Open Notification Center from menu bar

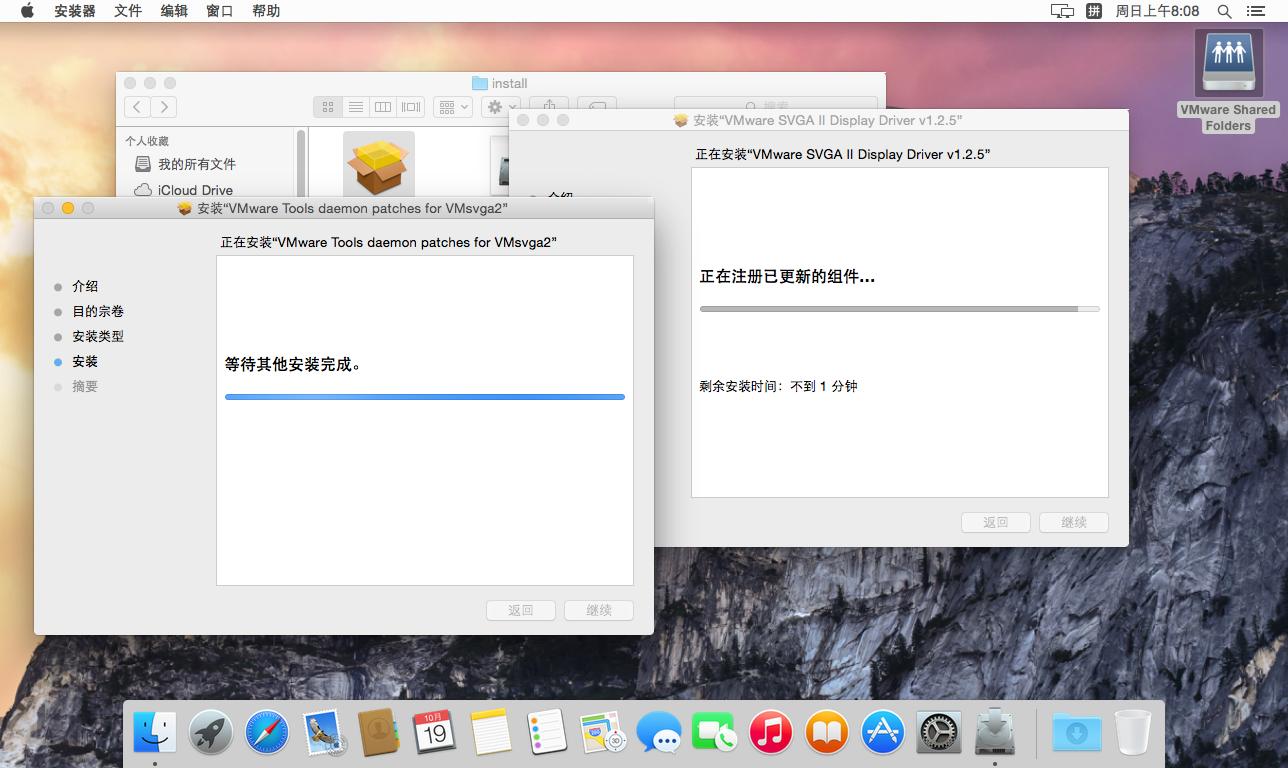(x=1255, y=11)
